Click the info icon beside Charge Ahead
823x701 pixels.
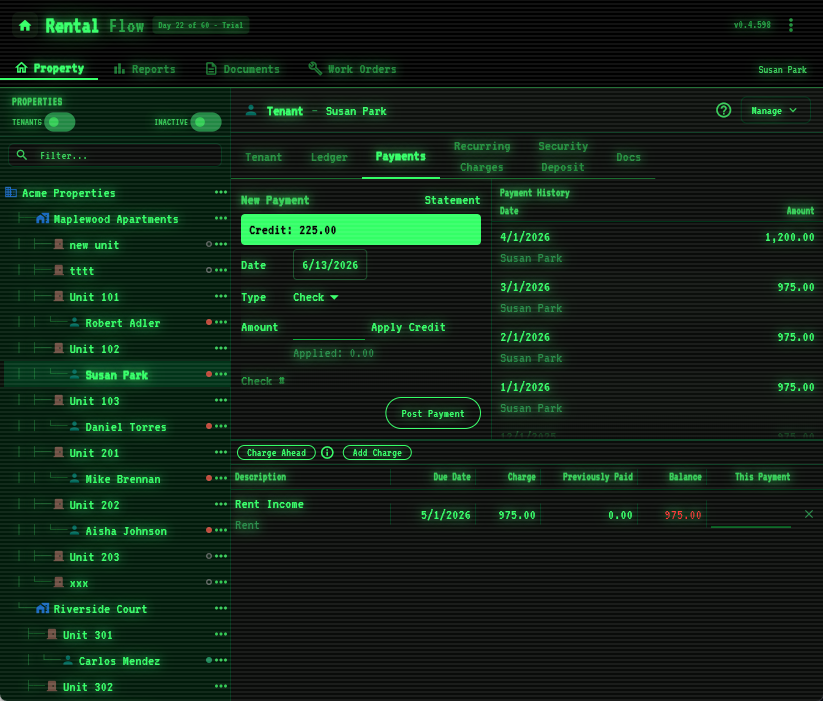[x=327, y=452]
